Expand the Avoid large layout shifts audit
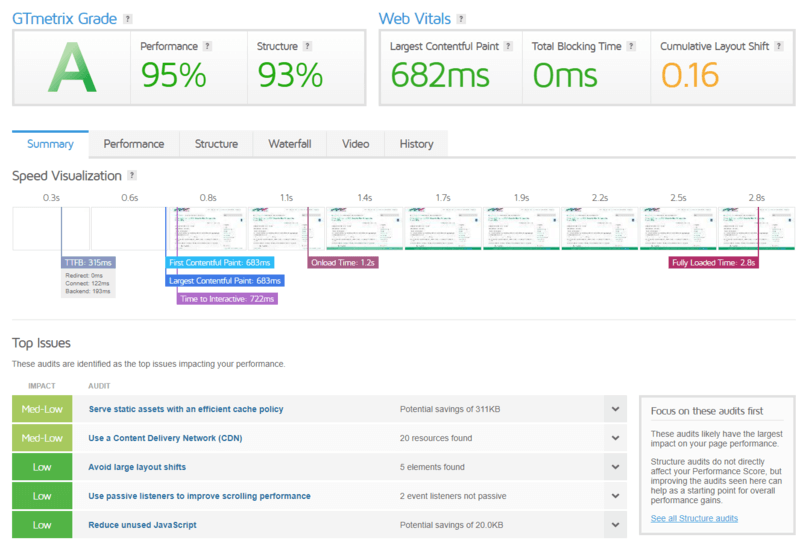 point(614,467)
